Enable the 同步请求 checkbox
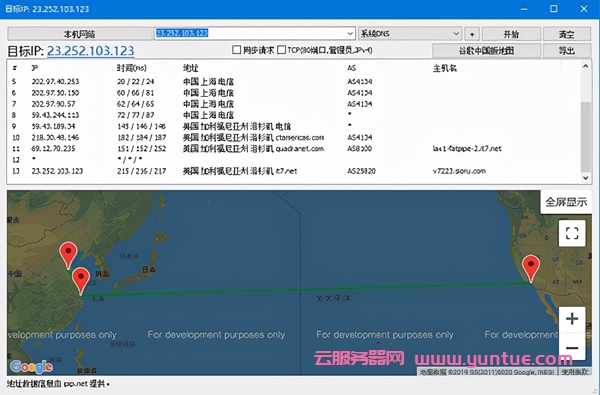 (237, 50)
